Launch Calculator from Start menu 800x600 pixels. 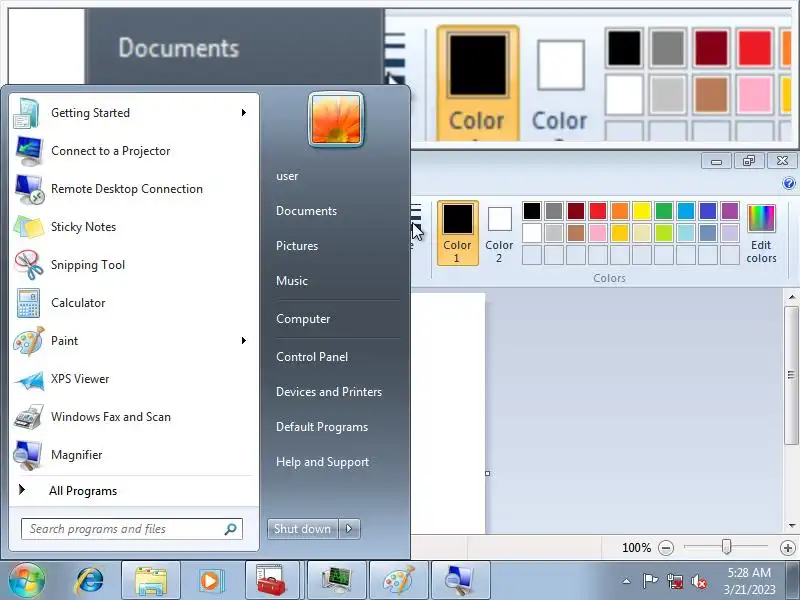(133, 303)
